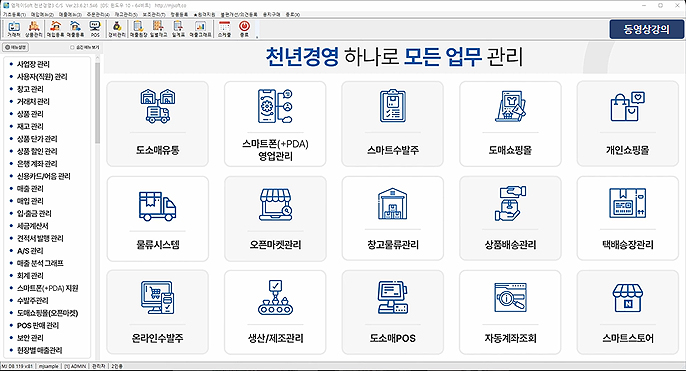This screenshot has width=686, height=371.
Task: Open the 택배송장관리 tile
Action: [628, 219]
